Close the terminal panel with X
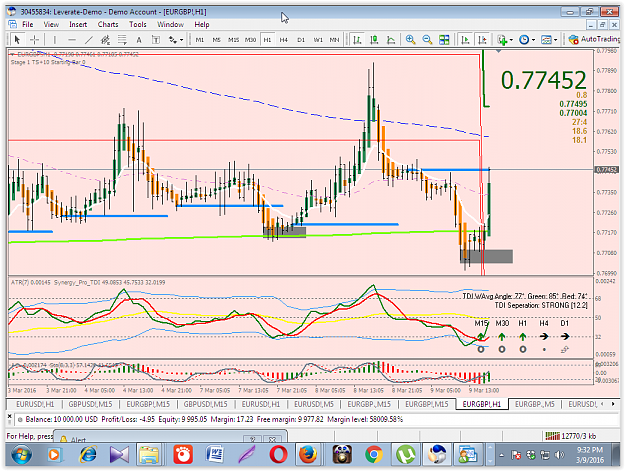This screenshot has height=471, width=625. pyautogui.click(x=10, y=416)
